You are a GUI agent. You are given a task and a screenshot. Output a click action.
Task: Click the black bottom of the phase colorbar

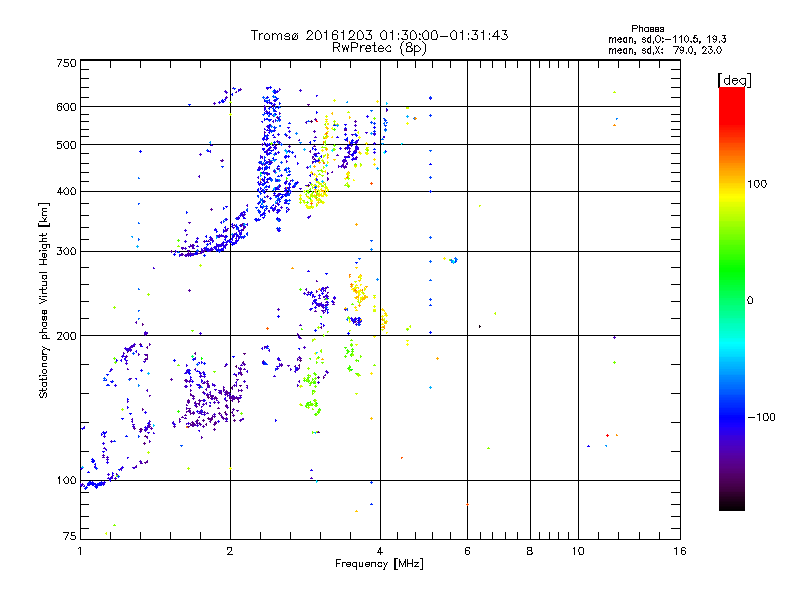tap(732, 503)
